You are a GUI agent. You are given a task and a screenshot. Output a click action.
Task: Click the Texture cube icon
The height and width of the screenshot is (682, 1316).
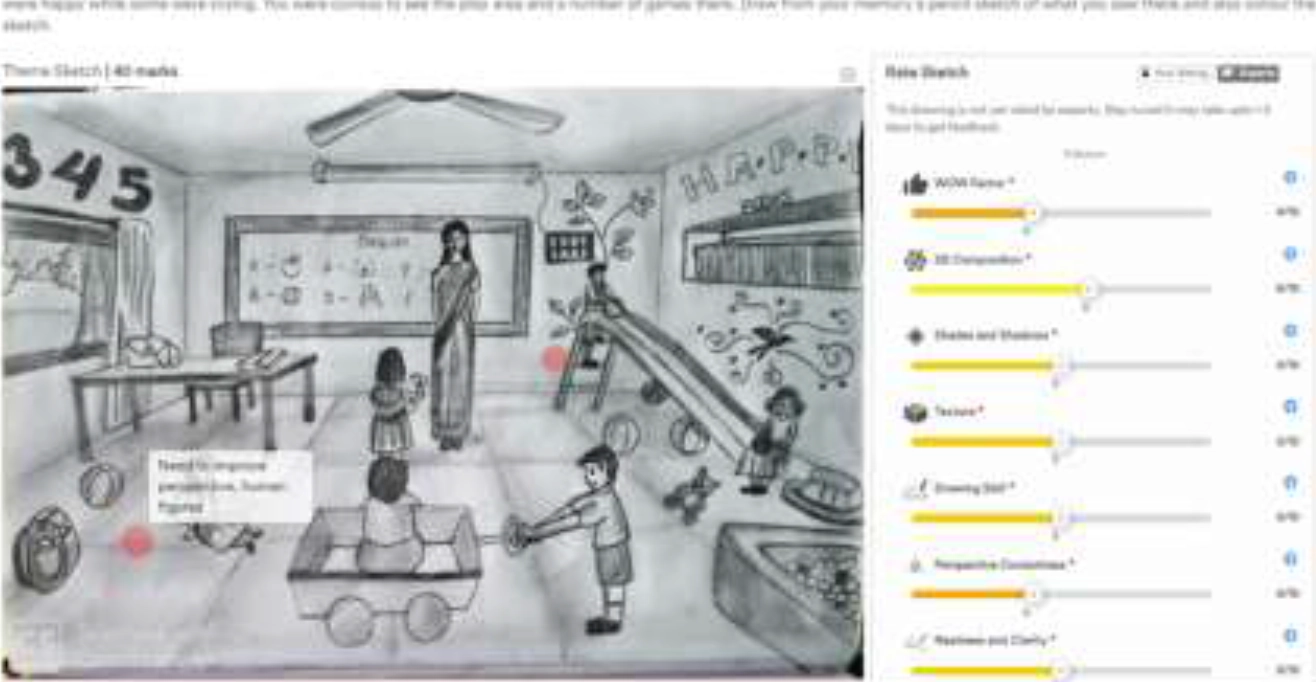[915, 412]
